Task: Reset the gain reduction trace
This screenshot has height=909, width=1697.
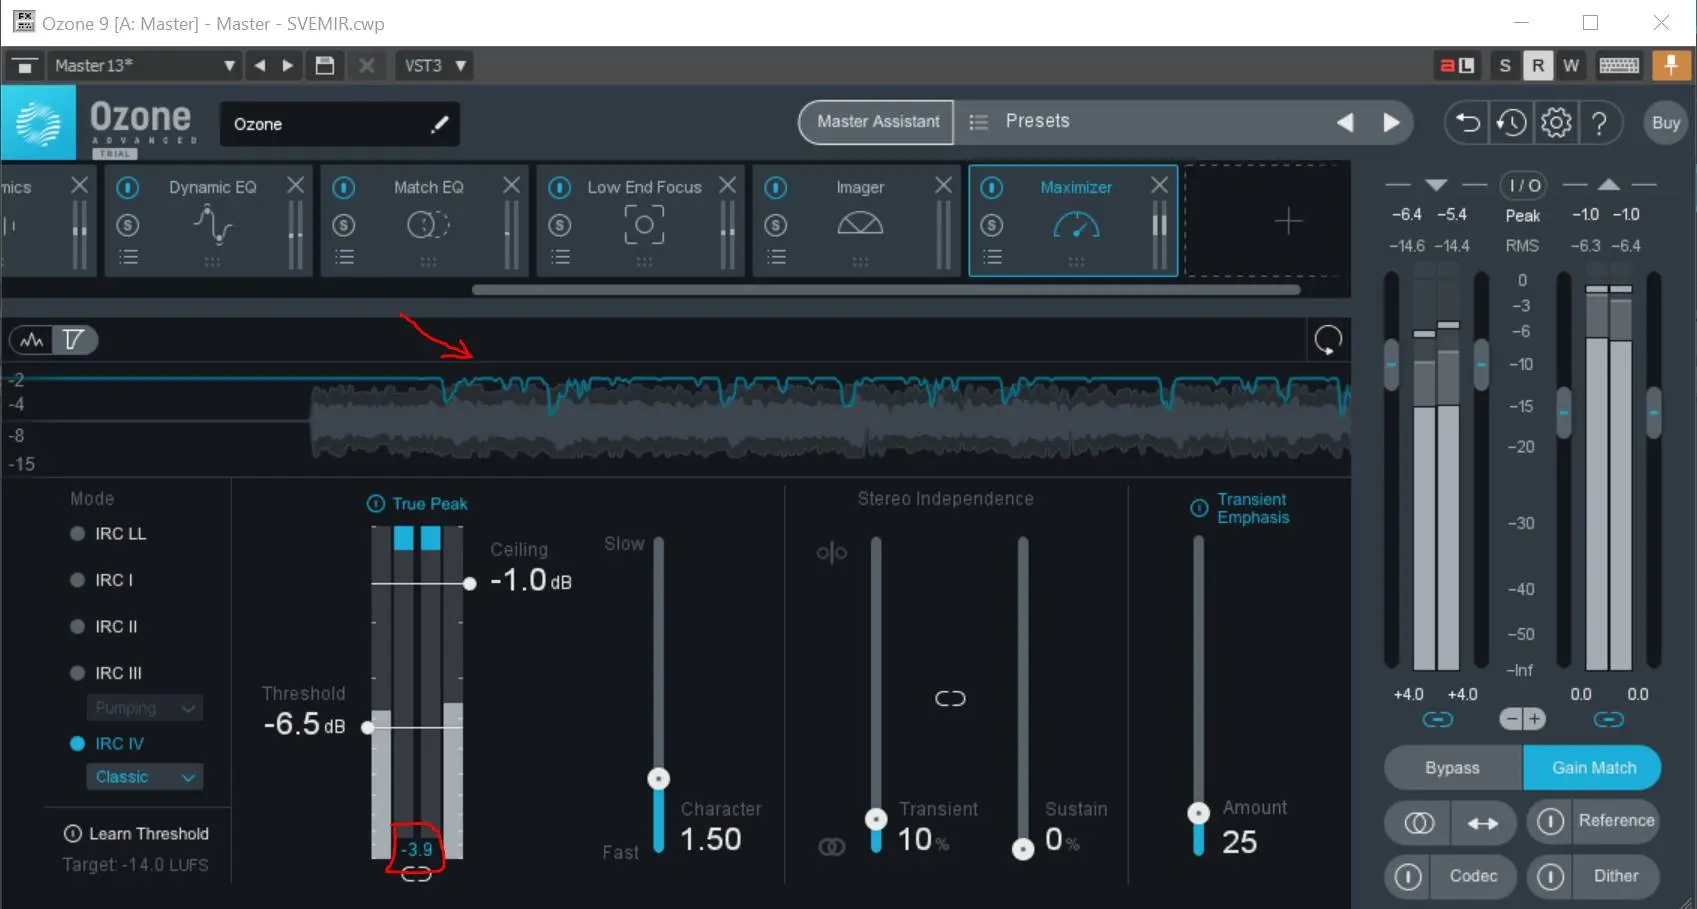Action: (1328, 341)
